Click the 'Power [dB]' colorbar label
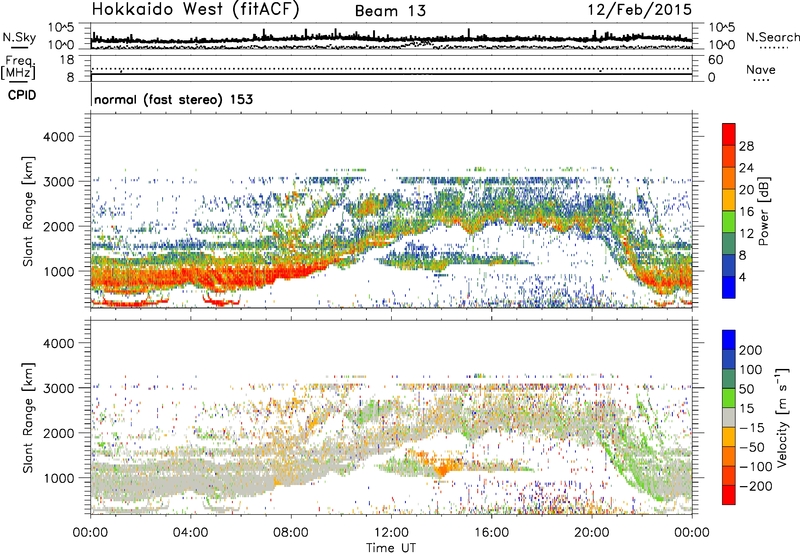Viewport: 800px width, 554px height. [763, 211]
